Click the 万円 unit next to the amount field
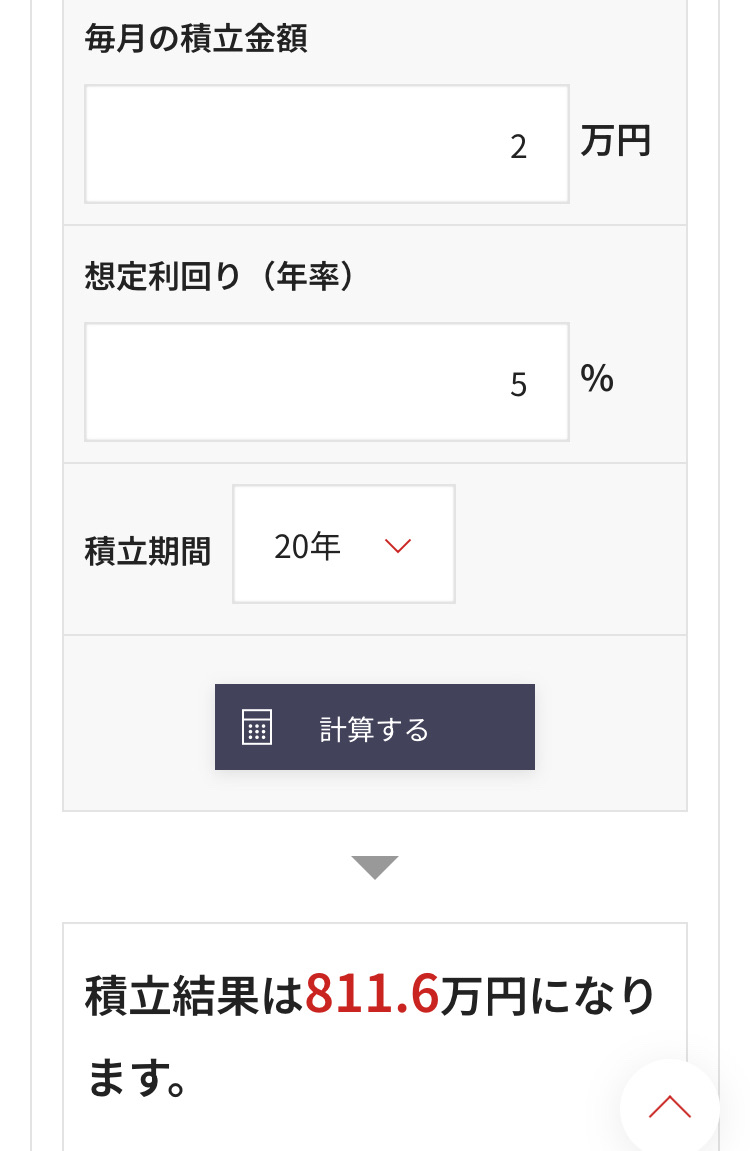The height and width of the screenshot is (1151, 750). pos(615,142)
